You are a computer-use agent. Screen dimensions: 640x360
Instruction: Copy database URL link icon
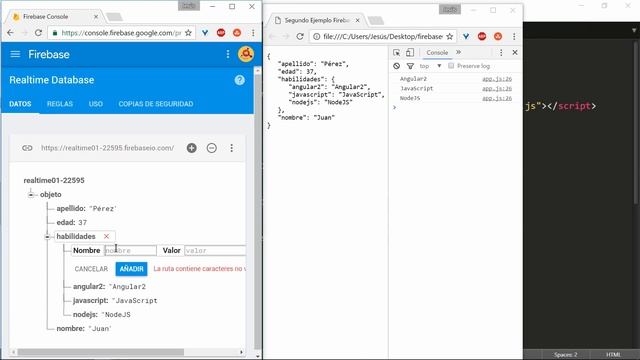[x=27, y=148]
